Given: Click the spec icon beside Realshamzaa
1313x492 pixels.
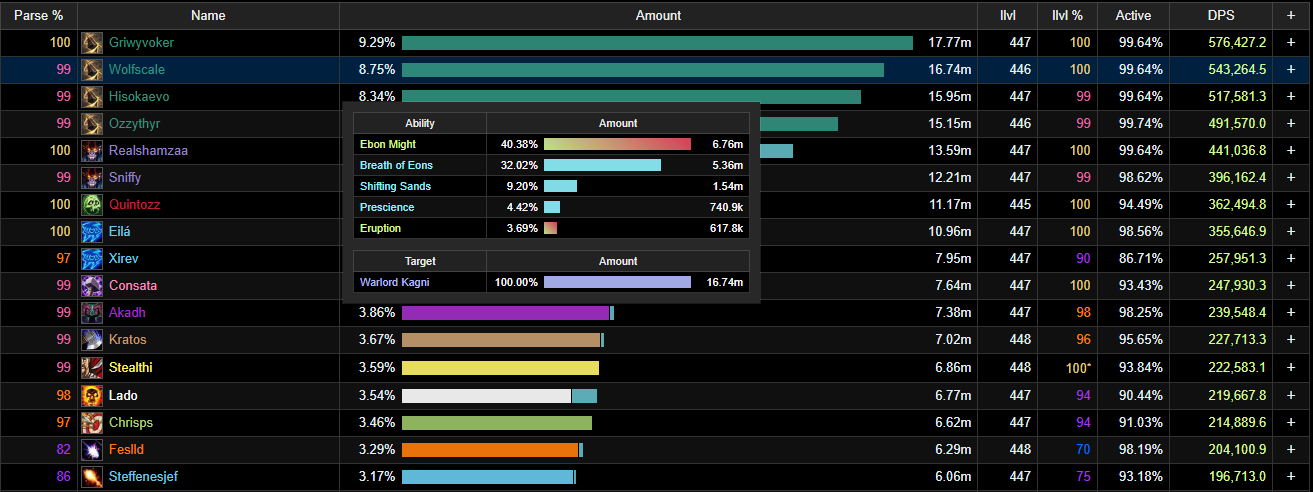Looking at the screenshot, I should 93,151.
